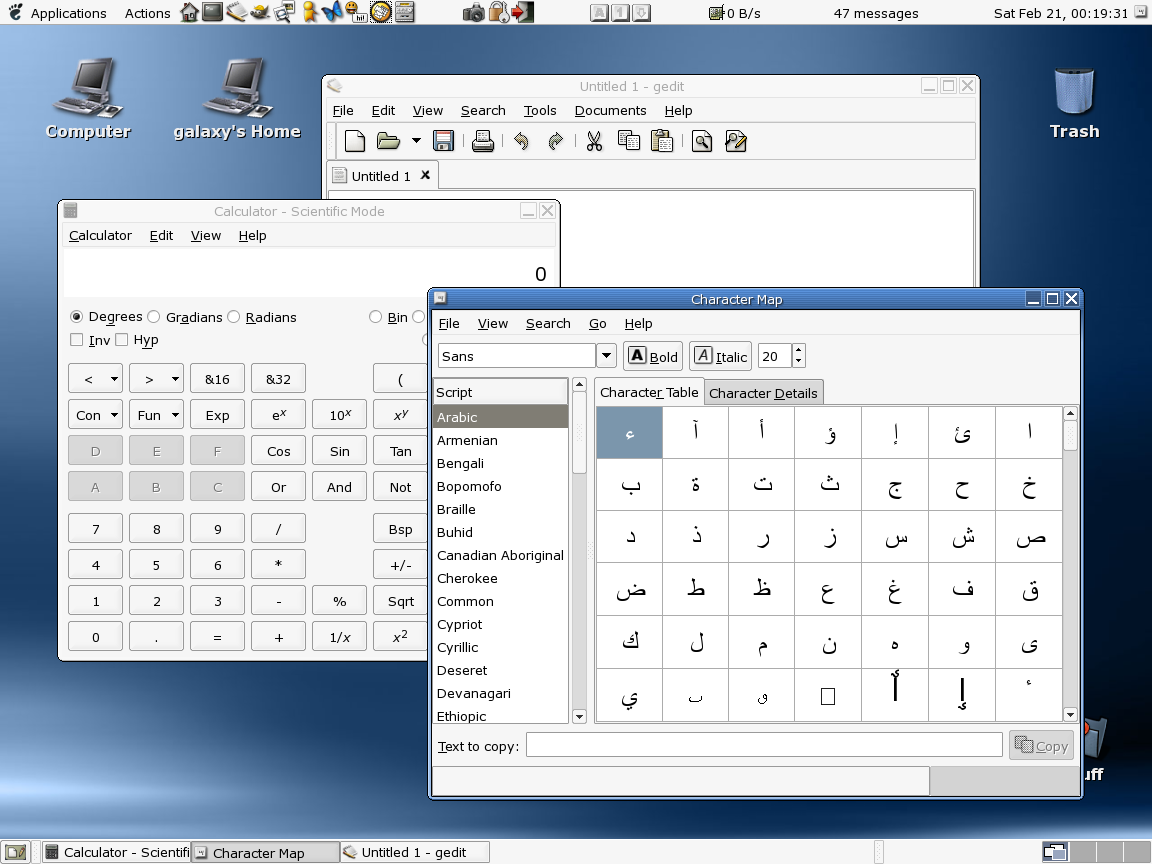Click the Save icon in gedit toolbar
Screen dimensions: 1152x864
[x=443, y=141]
